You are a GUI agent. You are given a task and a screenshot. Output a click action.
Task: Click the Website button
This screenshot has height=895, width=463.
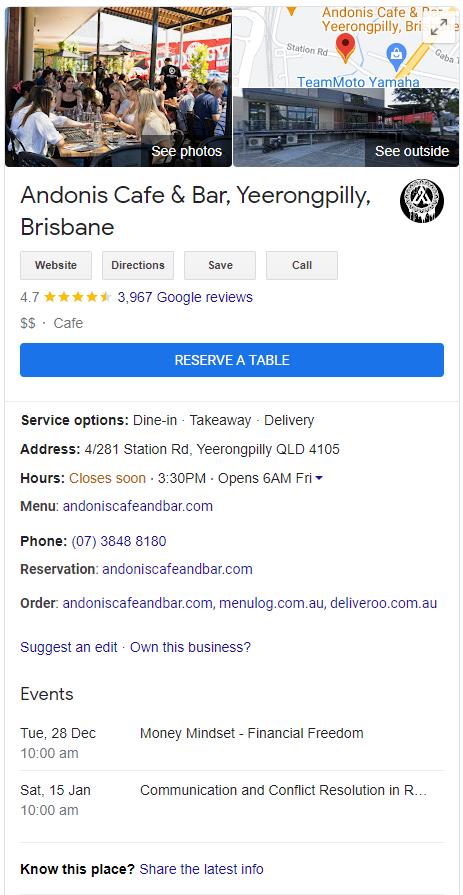point(56,265)
